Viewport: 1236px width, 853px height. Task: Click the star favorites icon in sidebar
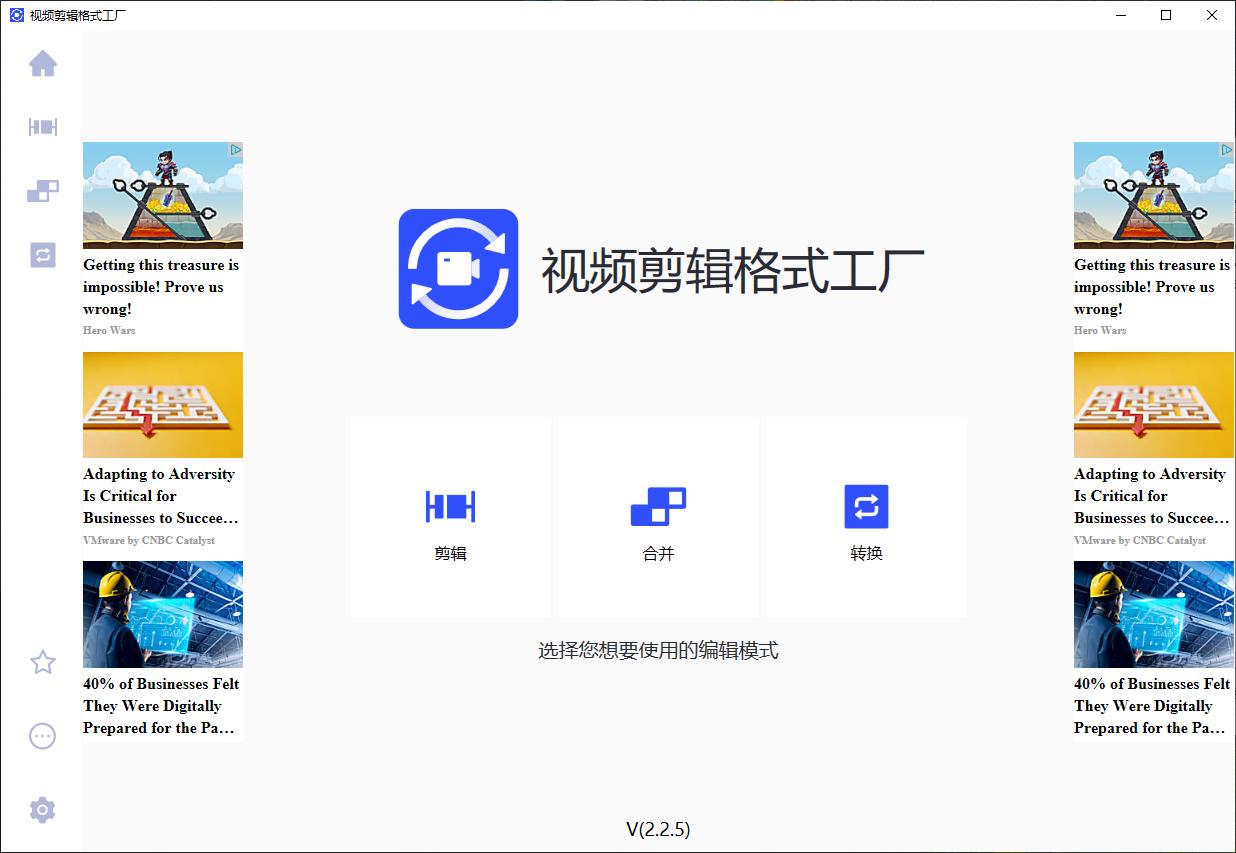[43, 662]
